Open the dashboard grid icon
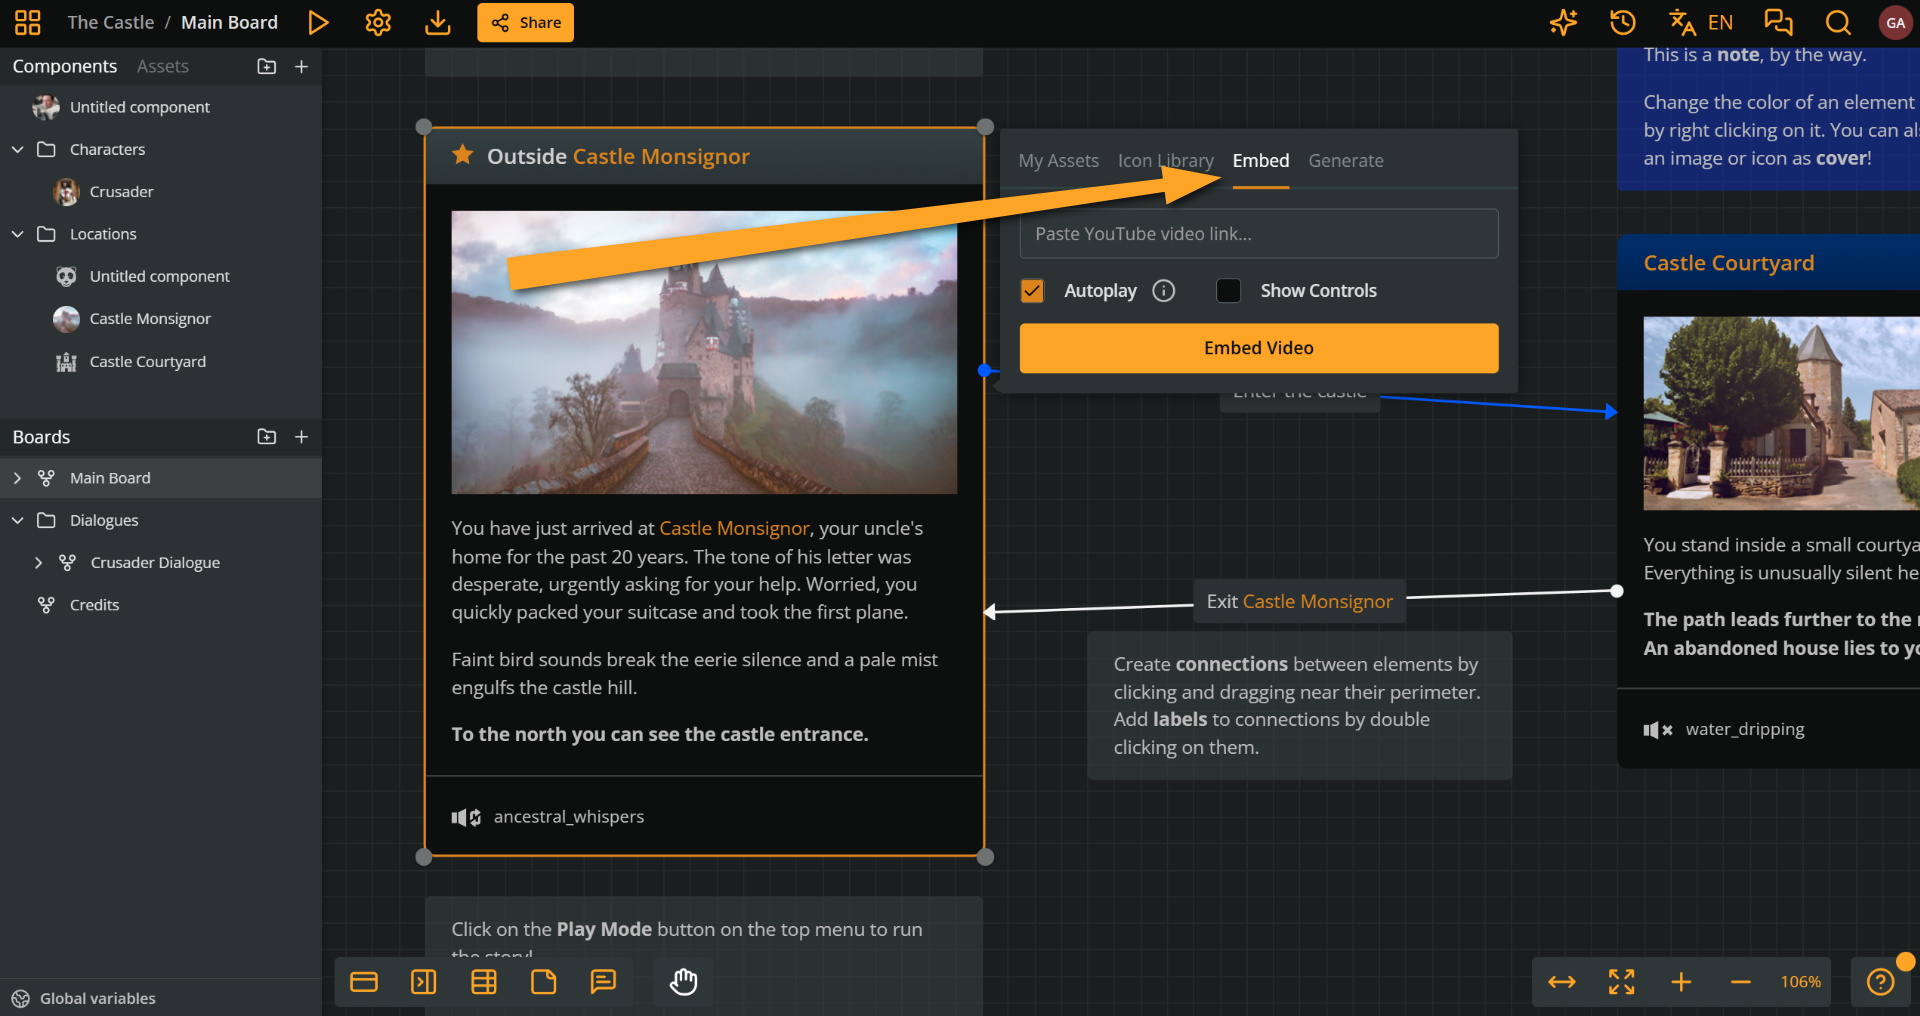 (28, 22)
